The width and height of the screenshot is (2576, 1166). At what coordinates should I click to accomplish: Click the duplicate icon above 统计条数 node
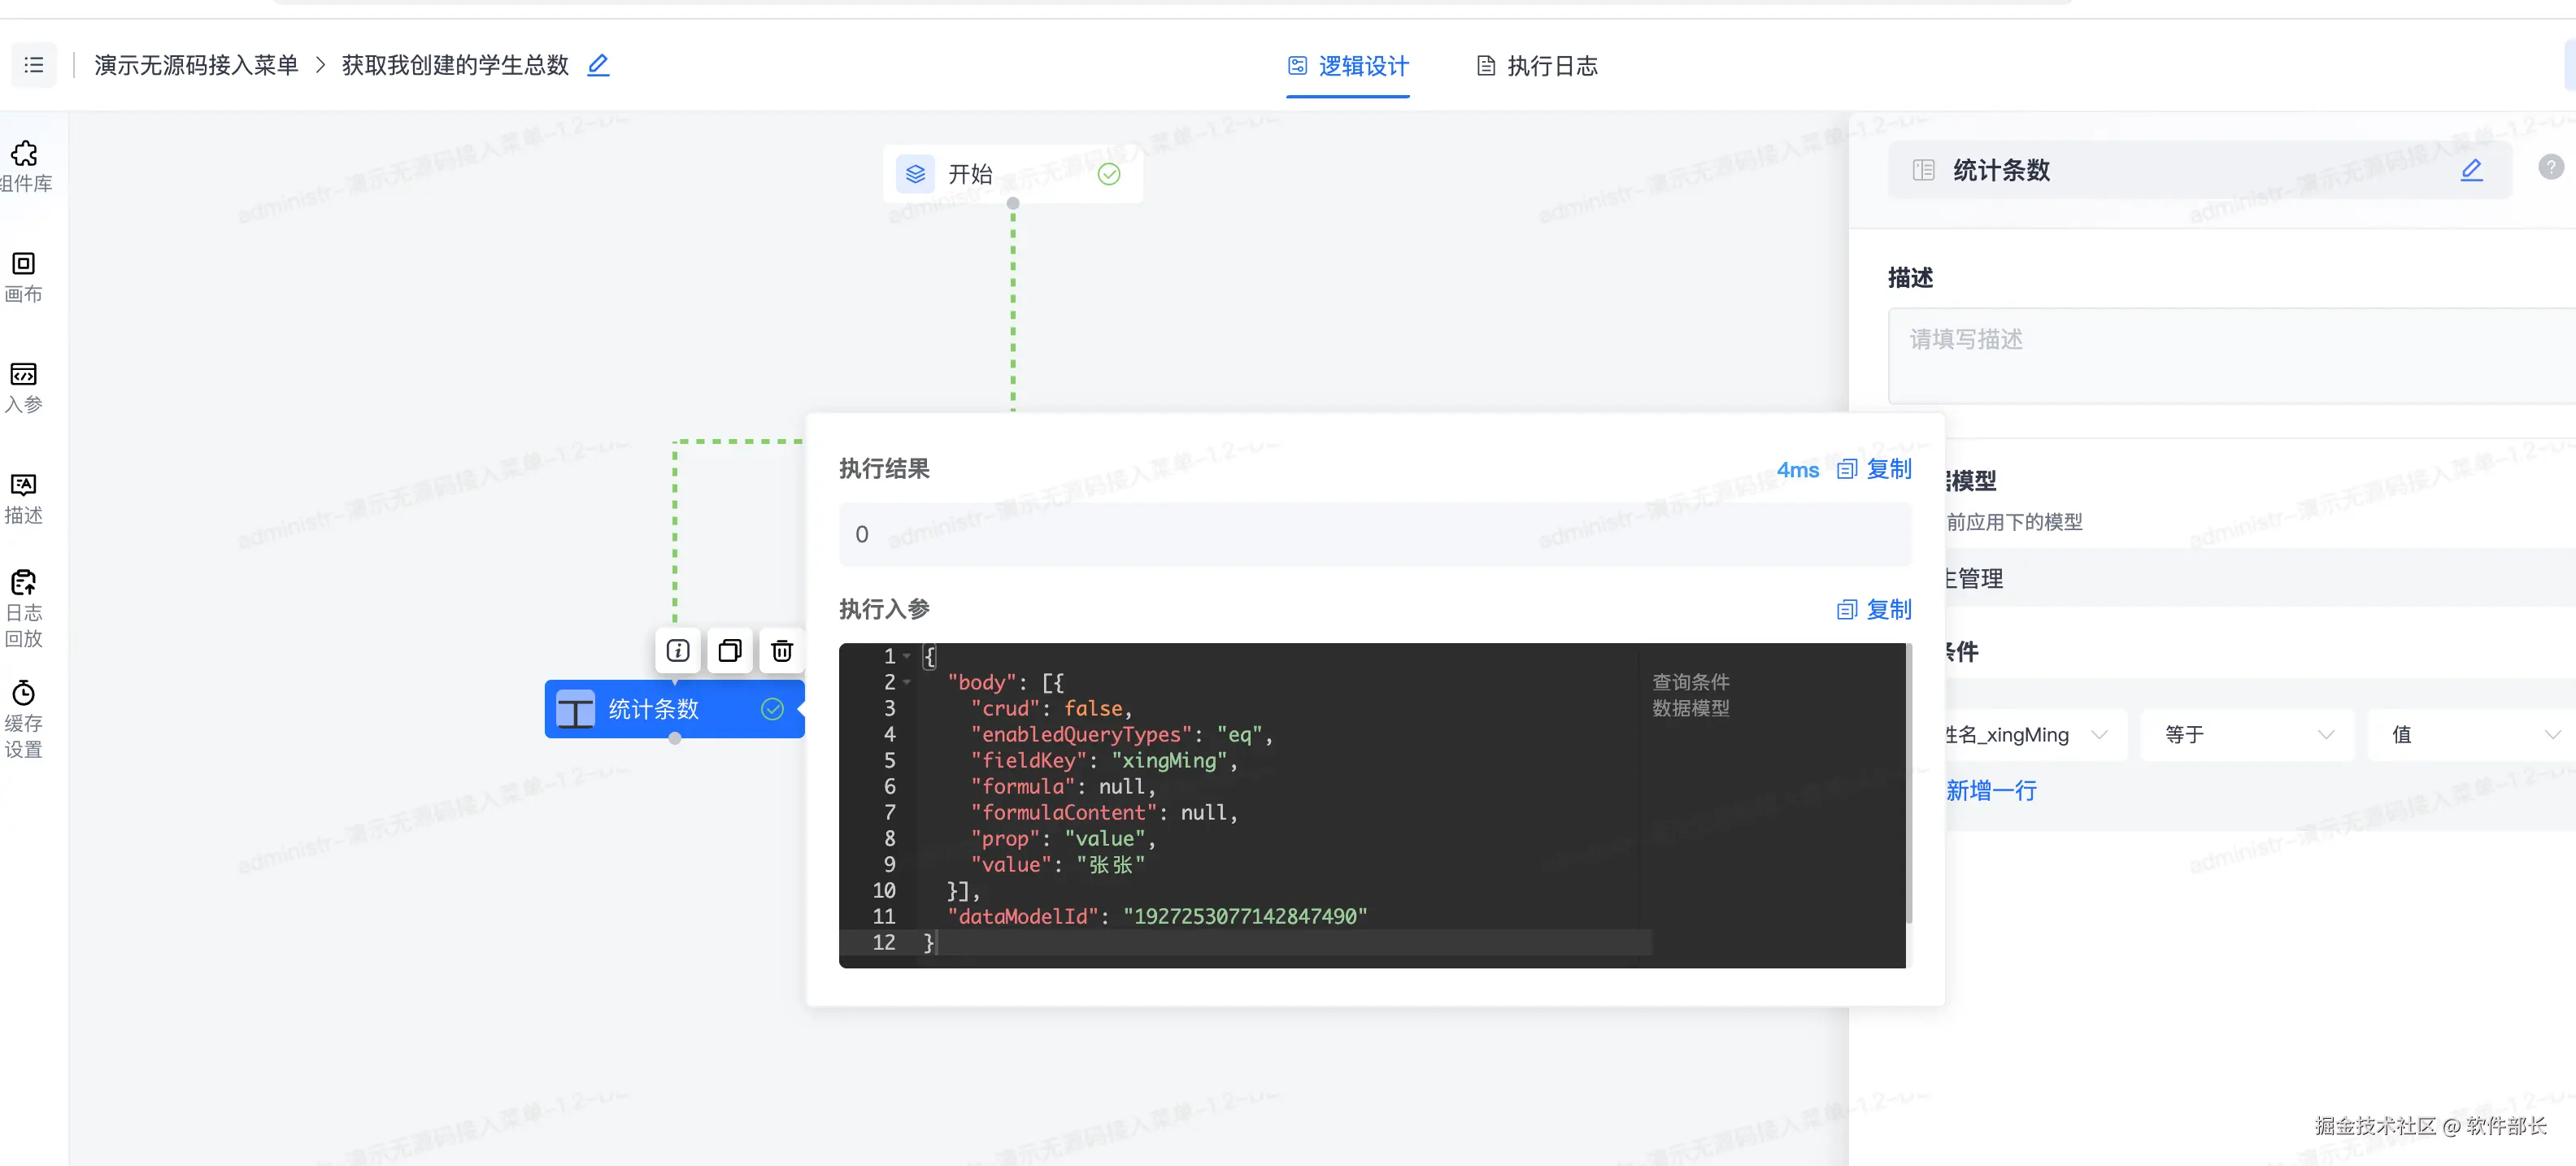(x=730, y=651)
